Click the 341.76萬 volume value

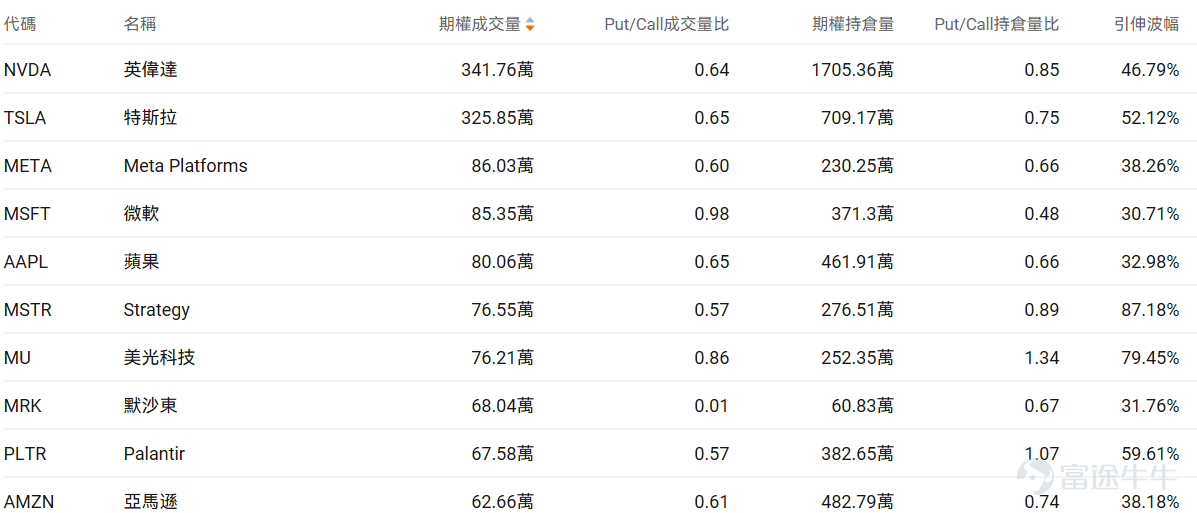click(x=497, y=70)
